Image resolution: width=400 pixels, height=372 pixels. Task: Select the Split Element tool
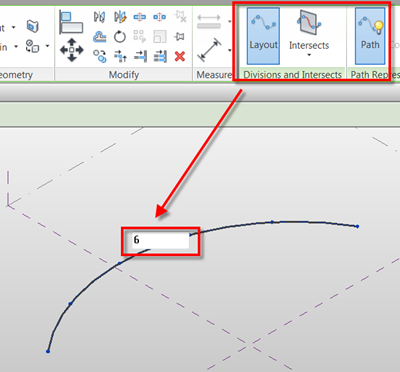point(140,17)
